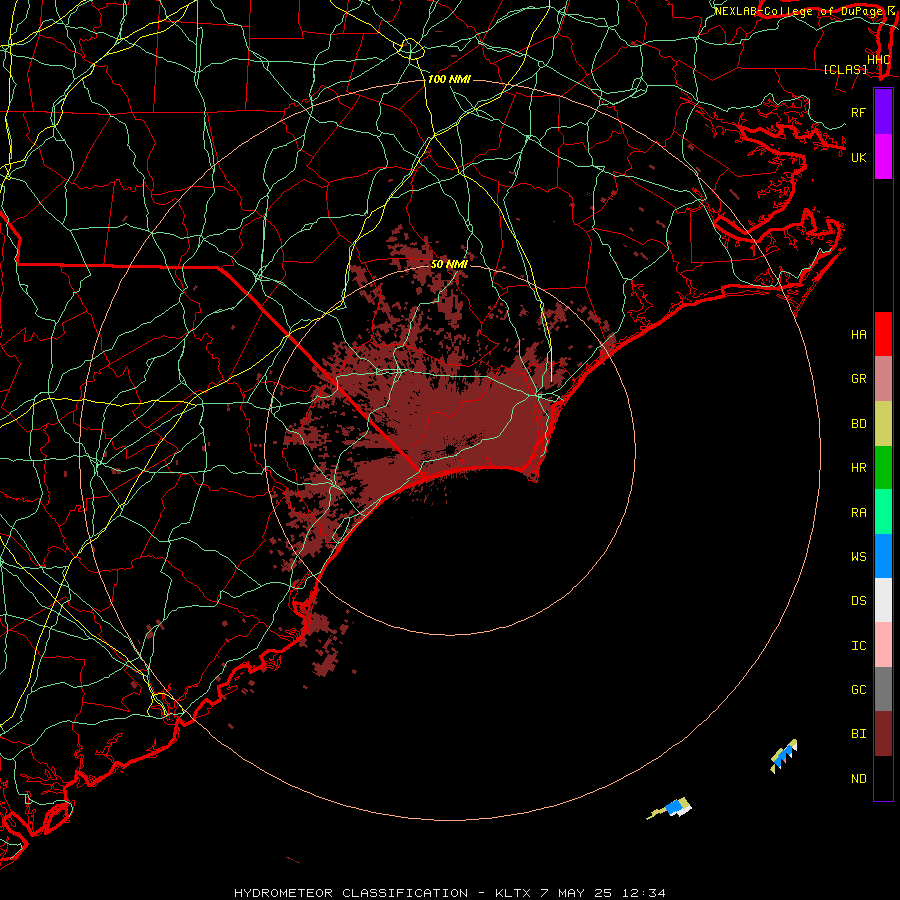Screen dimensions: 900x900
Task: Click the 100 NMI range ring label
Action: (x=449, y=79)
